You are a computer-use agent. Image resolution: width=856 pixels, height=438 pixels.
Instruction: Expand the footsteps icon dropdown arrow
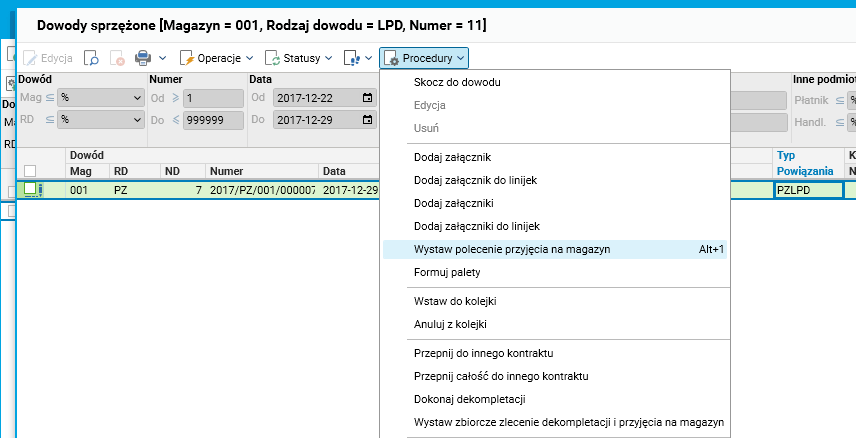coord(369,58)
